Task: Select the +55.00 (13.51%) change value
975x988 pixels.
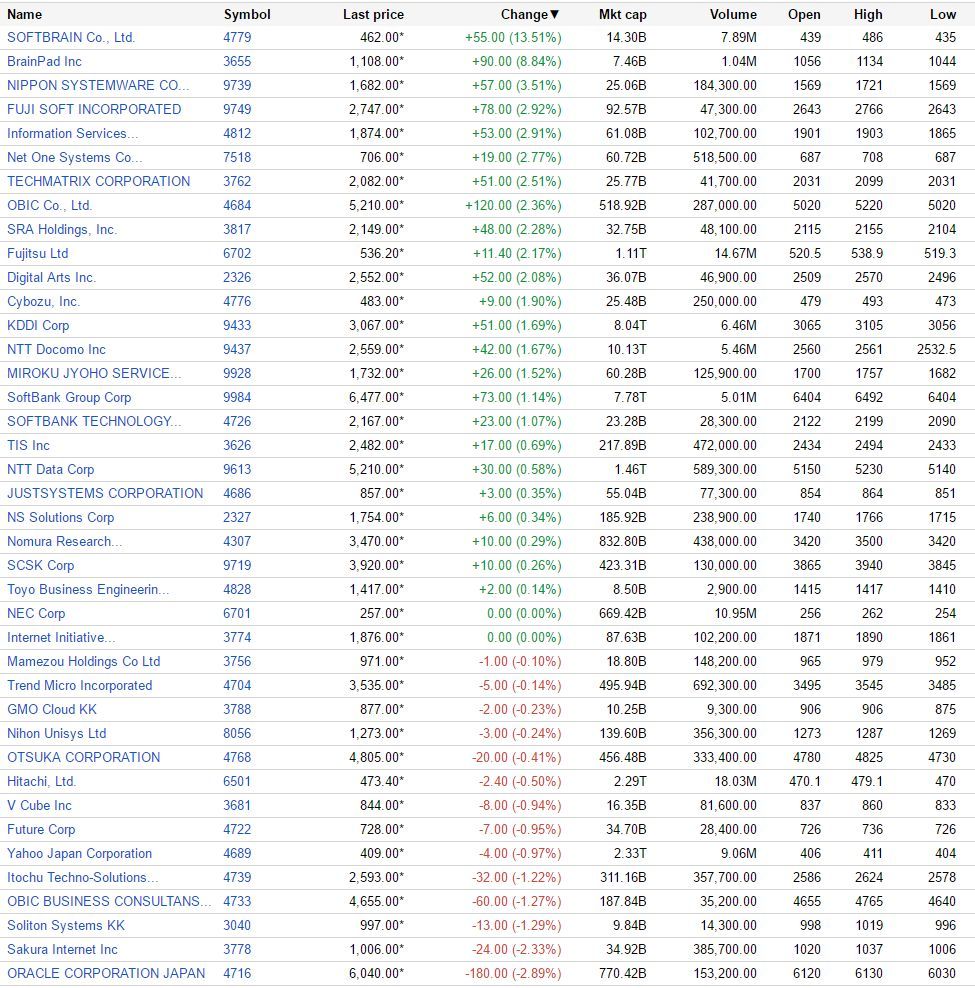Action: (513, 38)
